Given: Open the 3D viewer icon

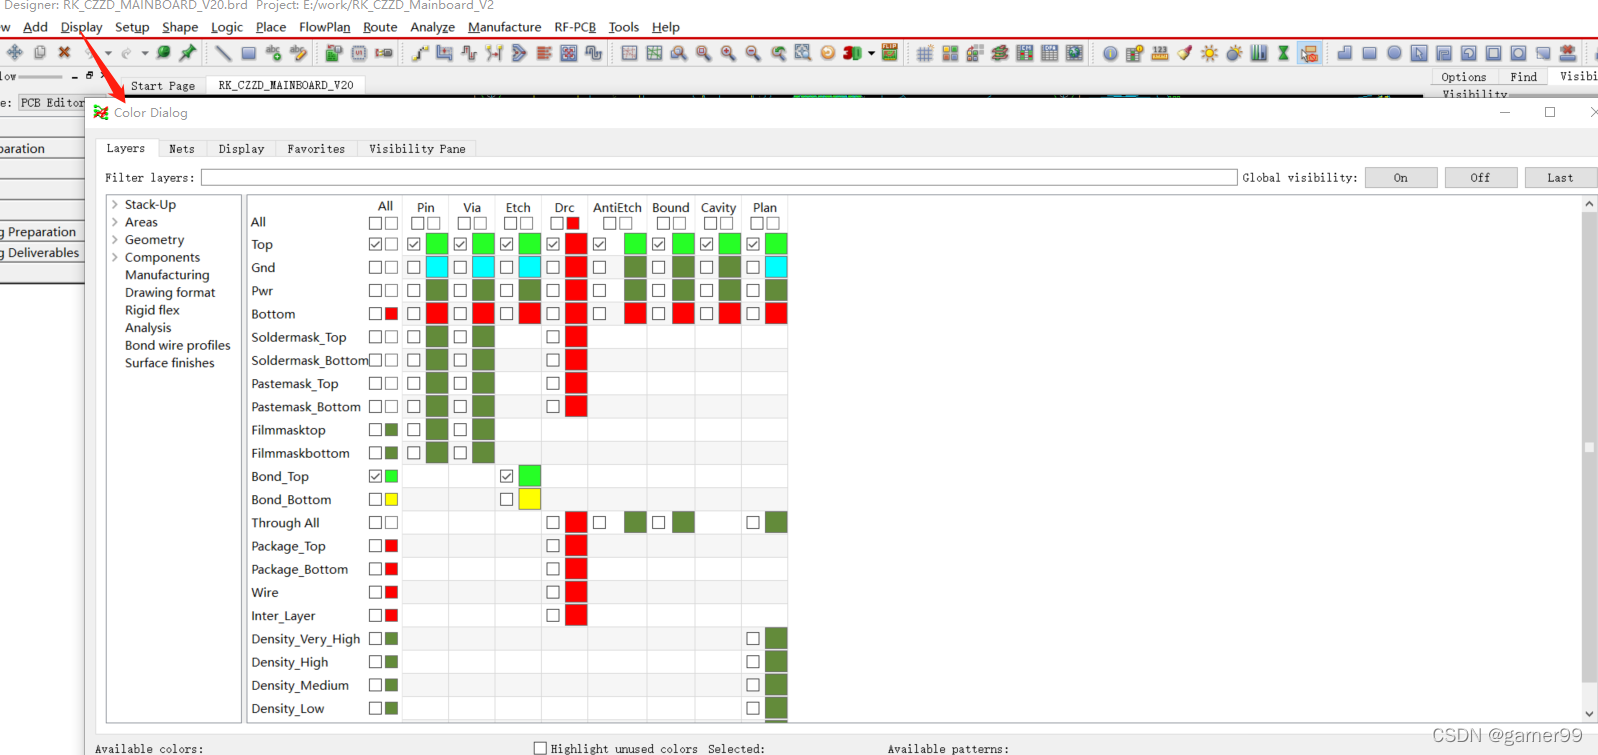Looking at the screenshot, I should [x=852, y=53].
